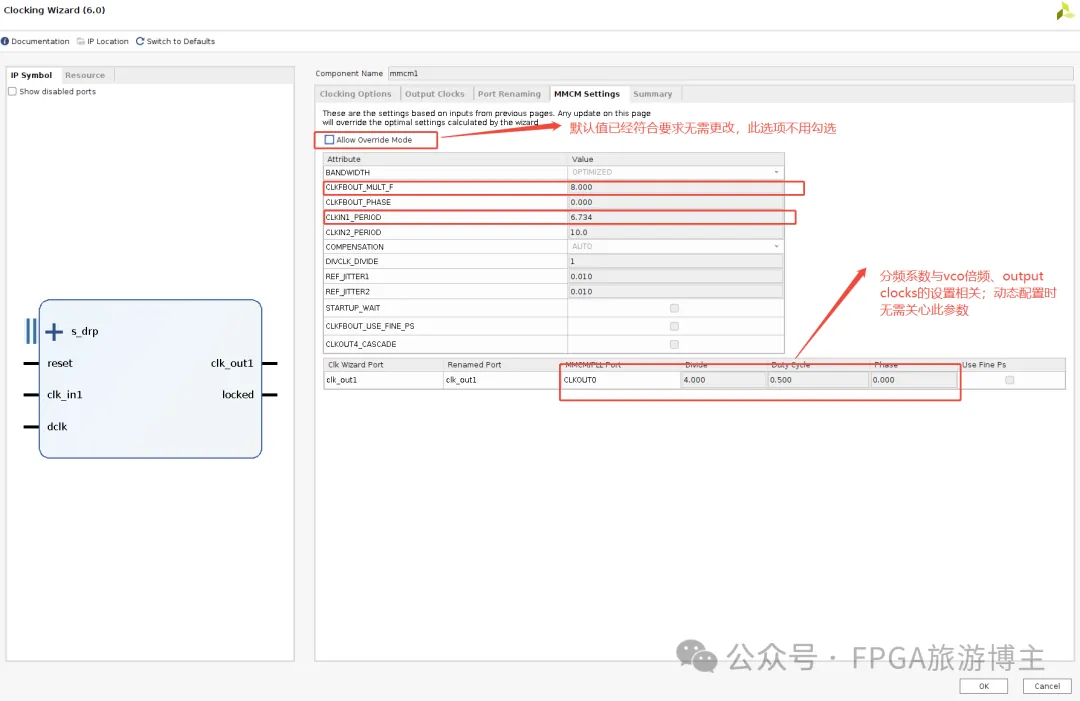Click the Renamed Port column header
Screen dimensions: 1080x701
point(503,365)
